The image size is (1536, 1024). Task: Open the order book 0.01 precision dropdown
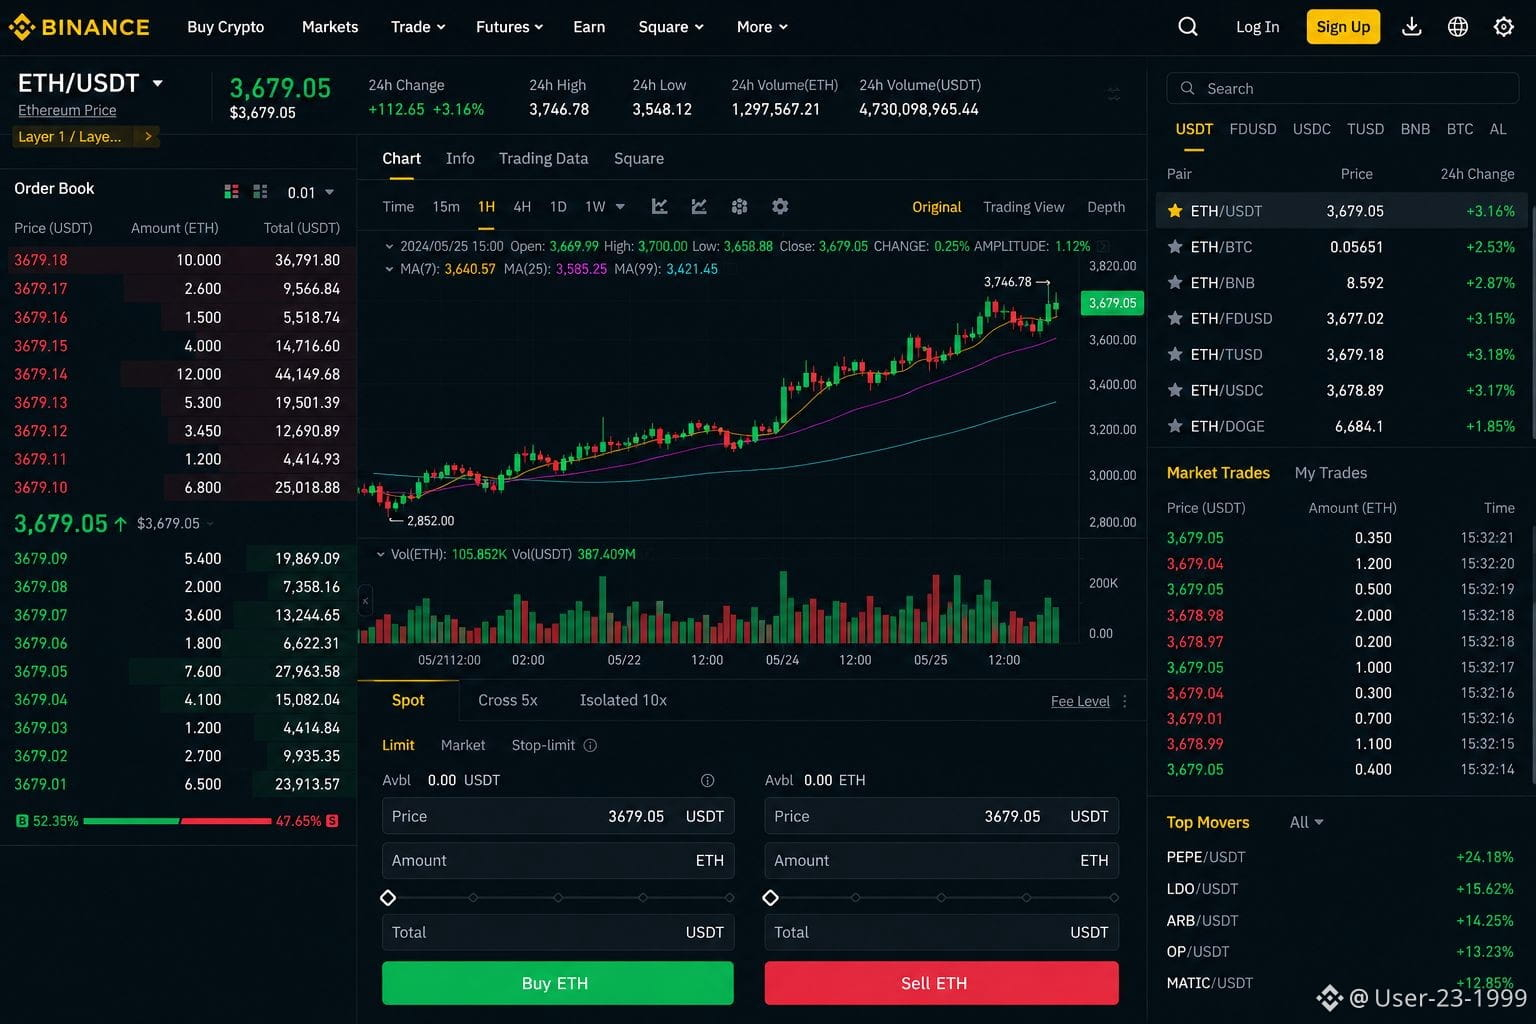click(x=311, y=192)
